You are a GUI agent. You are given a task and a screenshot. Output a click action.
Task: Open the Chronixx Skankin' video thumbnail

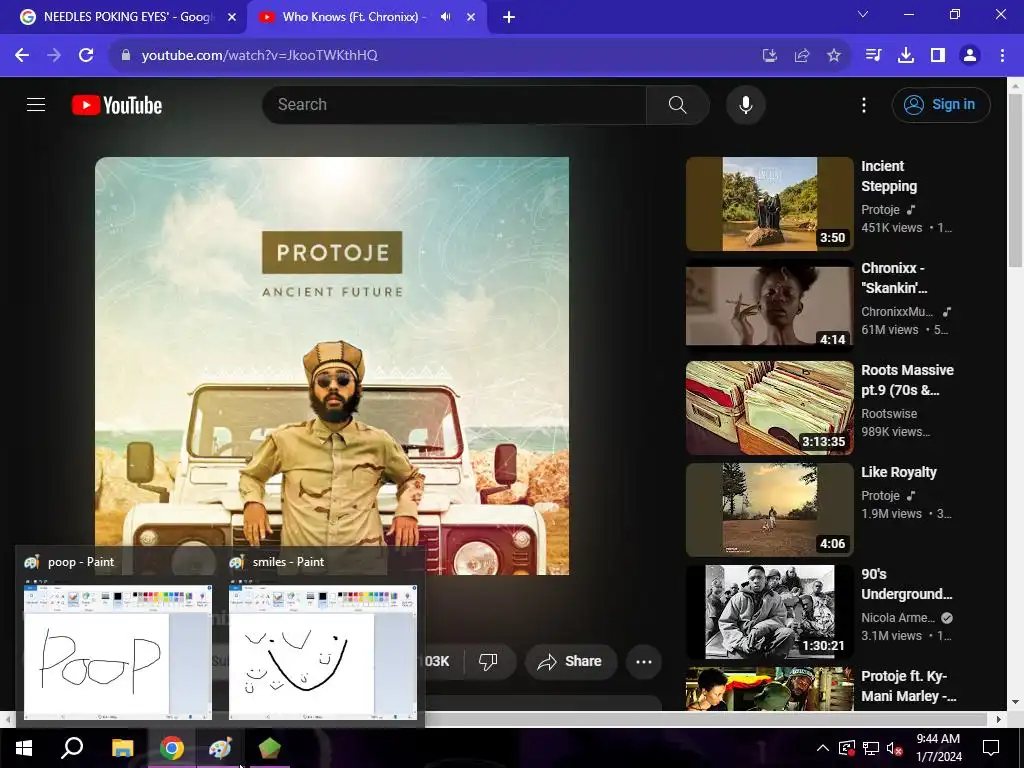(x=769, y=306)
